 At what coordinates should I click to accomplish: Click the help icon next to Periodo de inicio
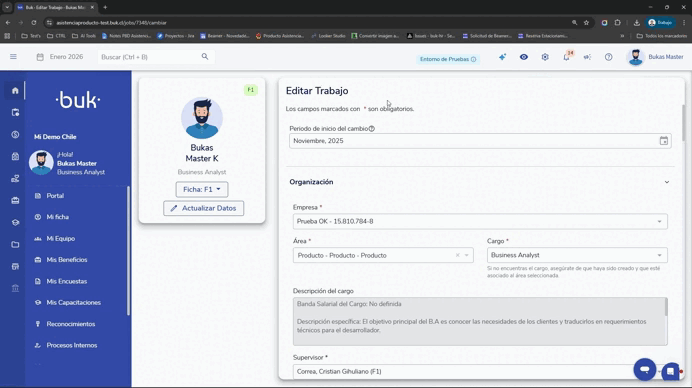(372, 128)
